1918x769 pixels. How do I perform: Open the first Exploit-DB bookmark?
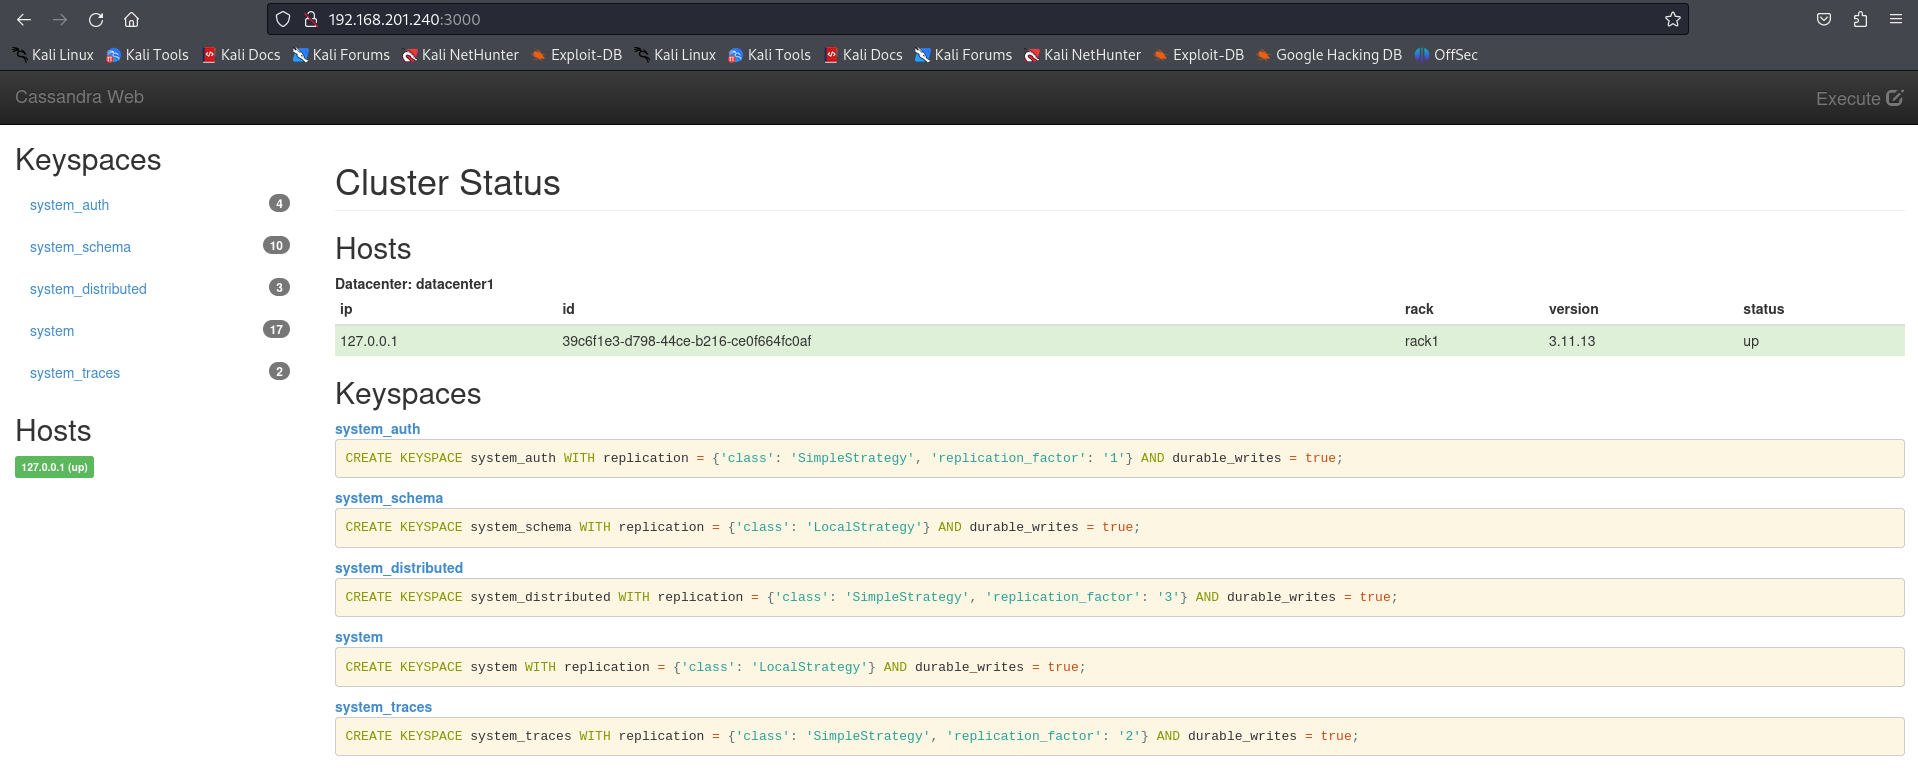point(577,55)
